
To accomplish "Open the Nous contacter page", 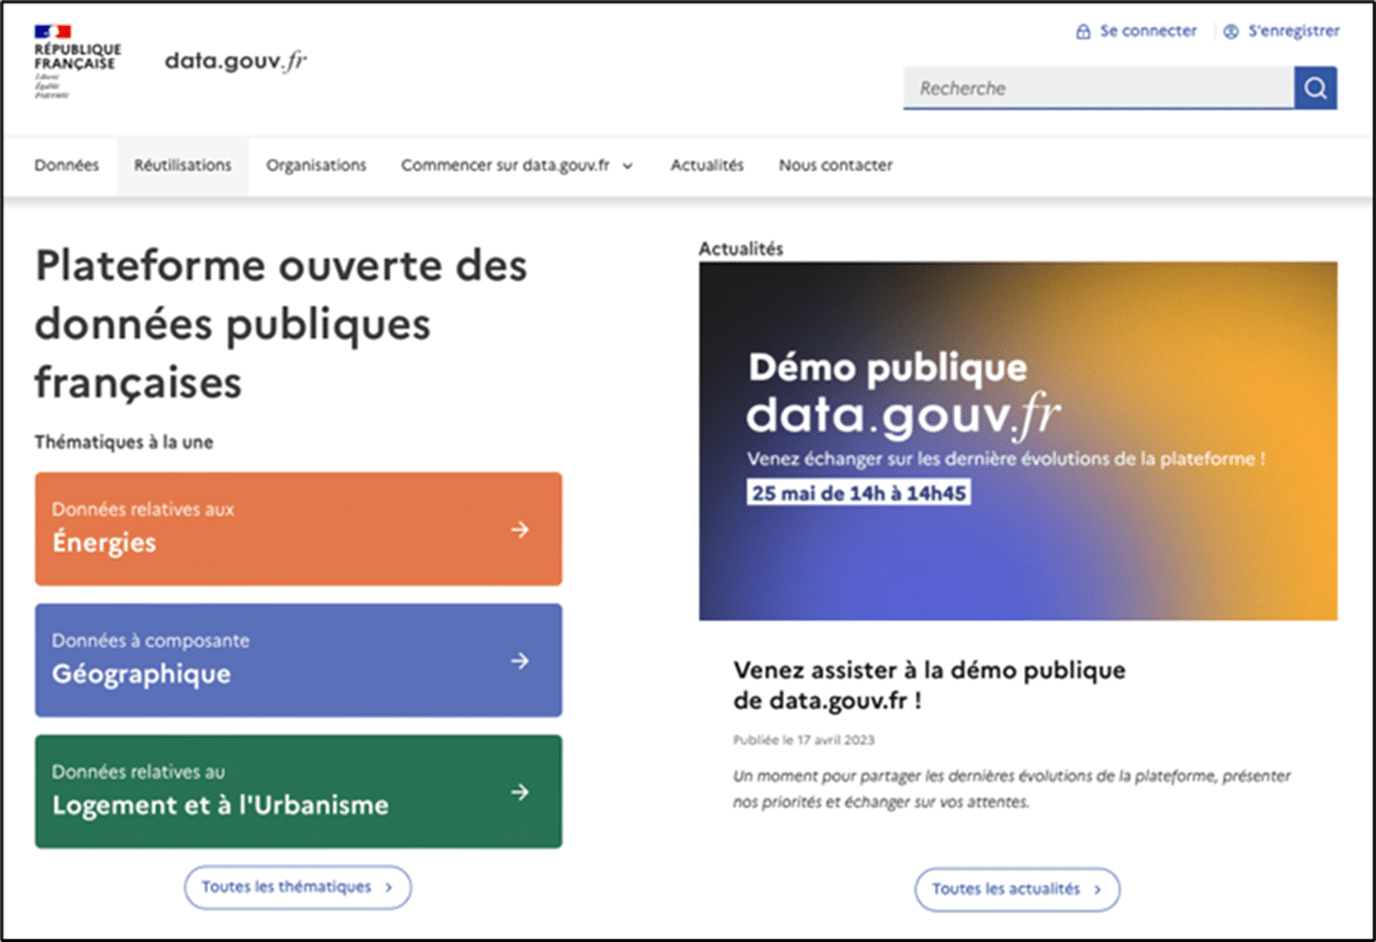I will pyautogui.click(x=835, y=165).
